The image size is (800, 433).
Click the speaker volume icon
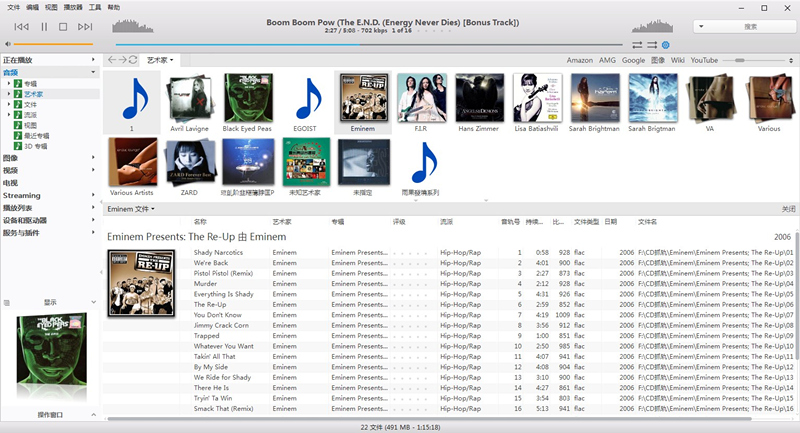pos(8,44)
